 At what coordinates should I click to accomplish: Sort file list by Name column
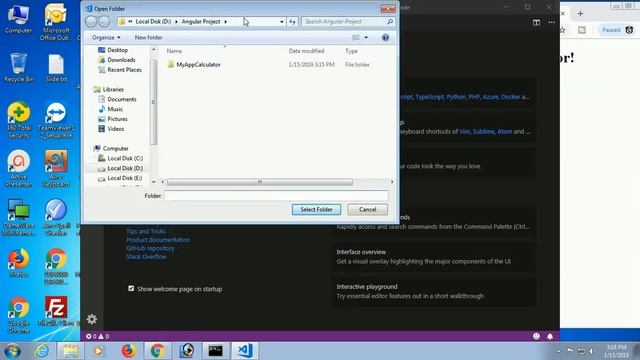174,51
